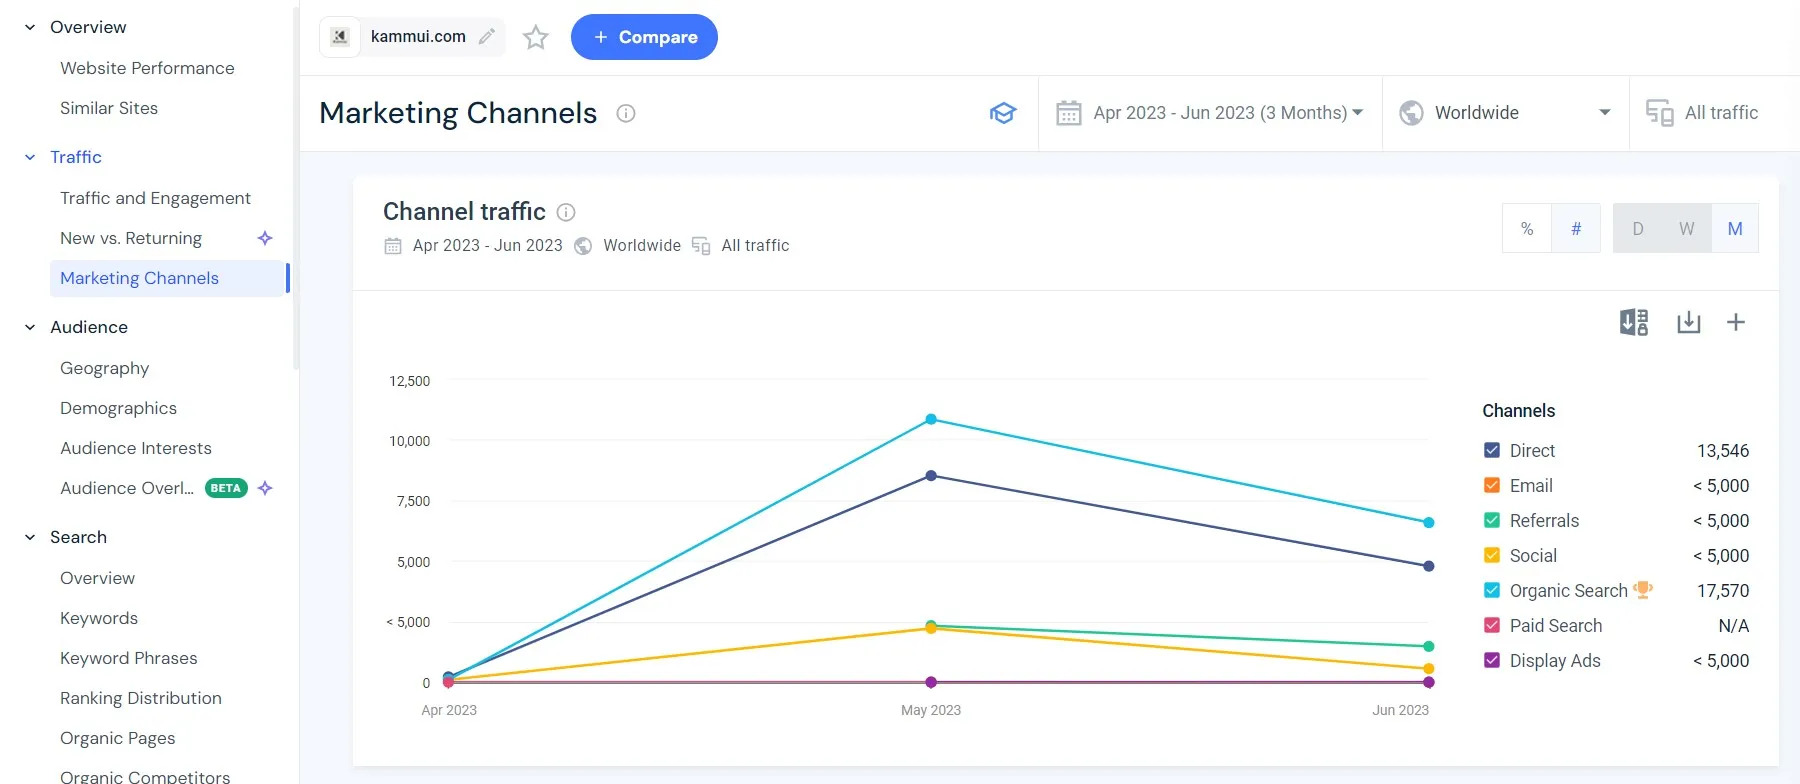Open Traffic and Engagement in the sidebar

tap(155, 198)
